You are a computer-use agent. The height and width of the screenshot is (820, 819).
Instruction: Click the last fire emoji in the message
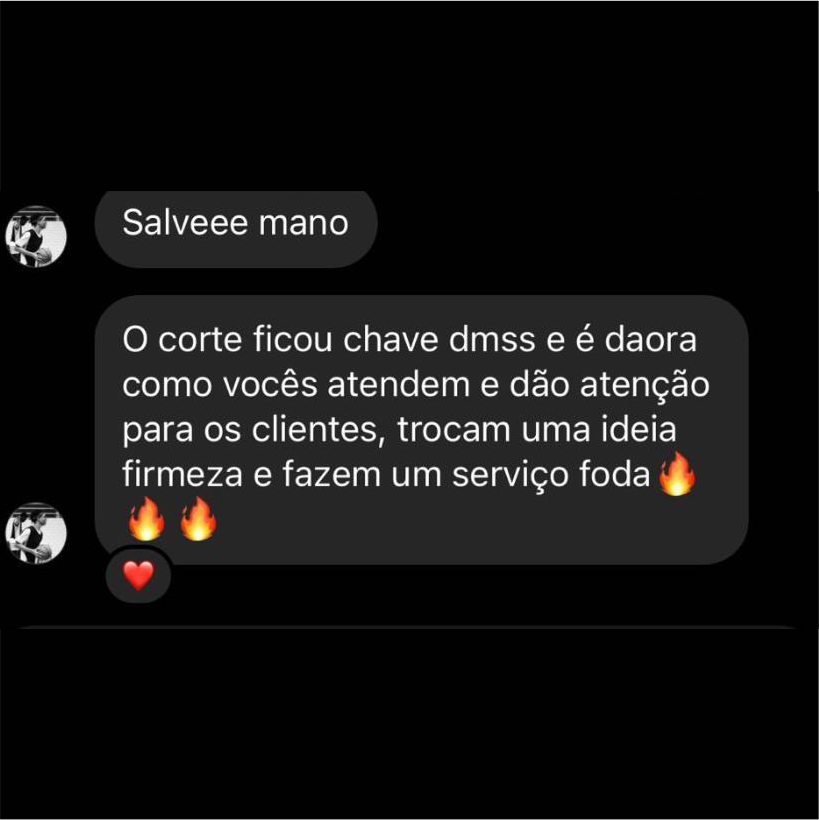pyautogui.click(x=198, y=518)
